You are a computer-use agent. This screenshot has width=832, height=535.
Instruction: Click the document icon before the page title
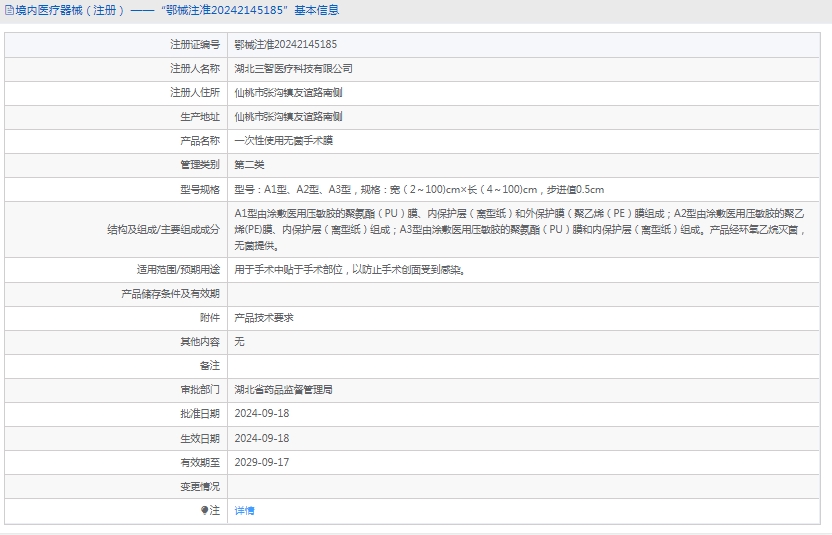point(9,11)
